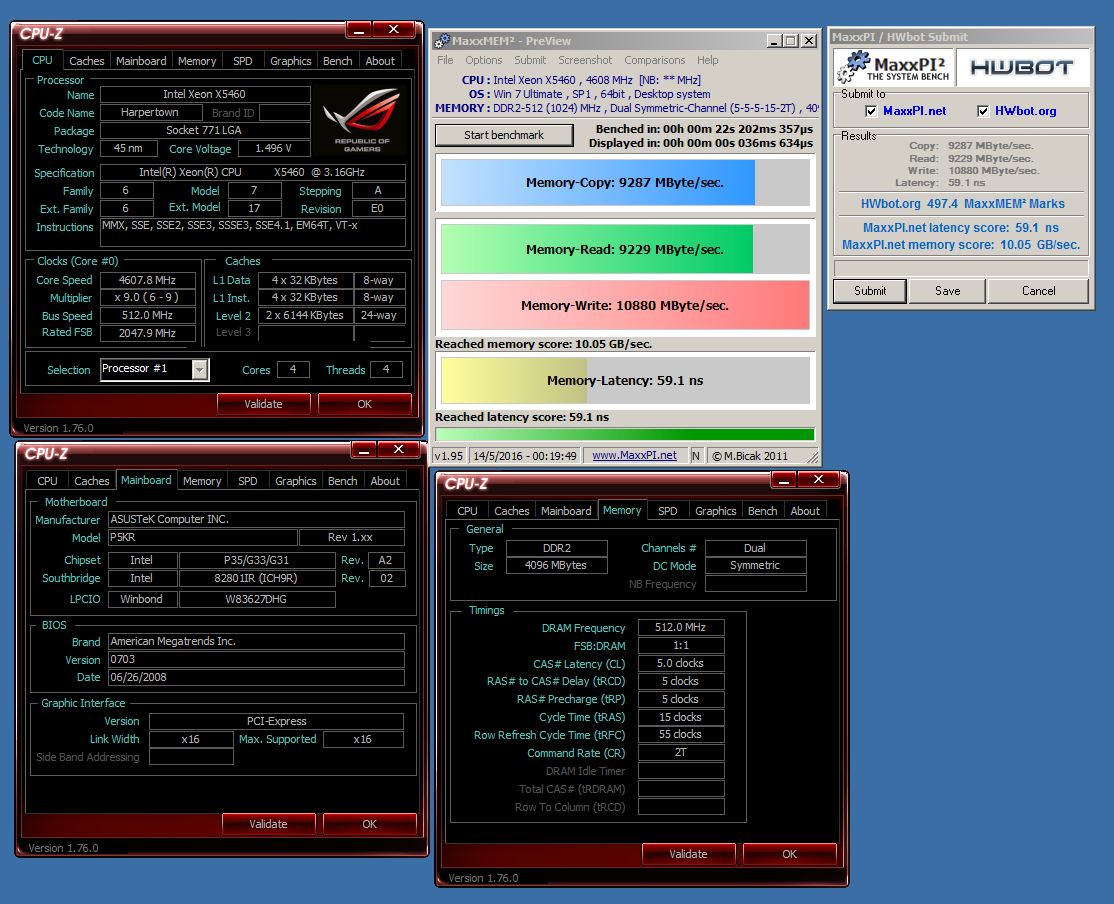Select About tab in CPU-Z Memory window
Image resolution: width=1114 pixels, height=904 pixels.
(805, 511)
